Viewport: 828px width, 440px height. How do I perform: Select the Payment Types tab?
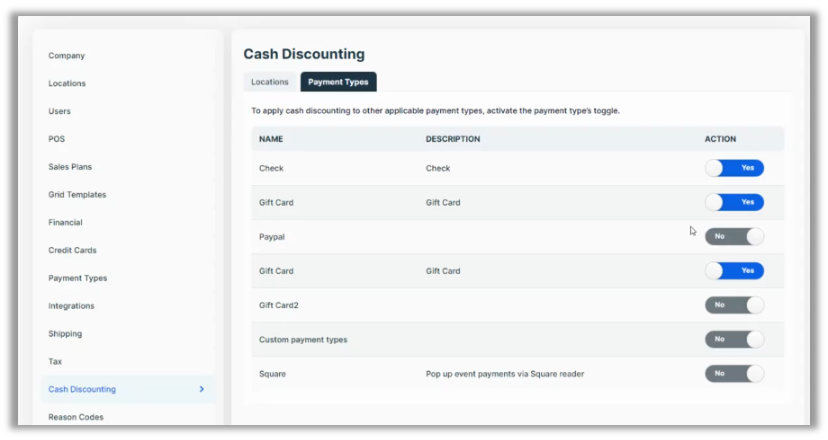(x=338, y=82)
